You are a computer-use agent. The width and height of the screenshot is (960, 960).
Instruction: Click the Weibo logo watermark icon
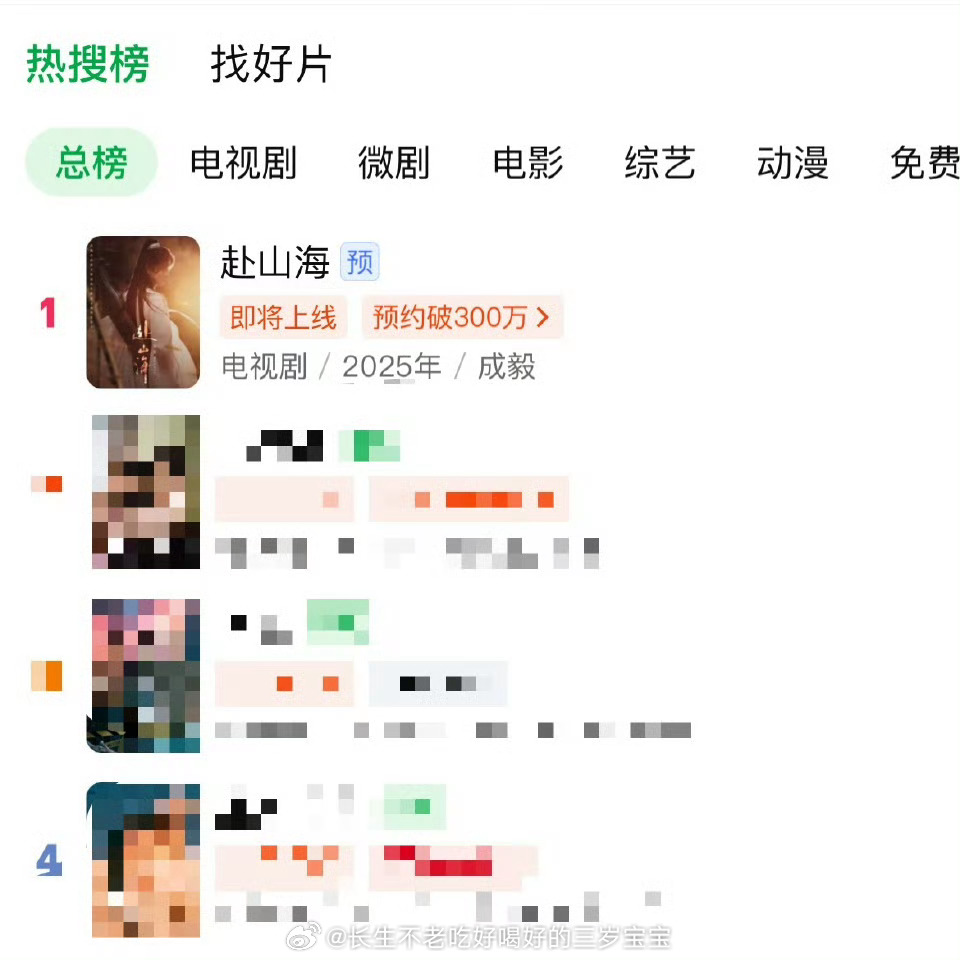coord(304,936)
